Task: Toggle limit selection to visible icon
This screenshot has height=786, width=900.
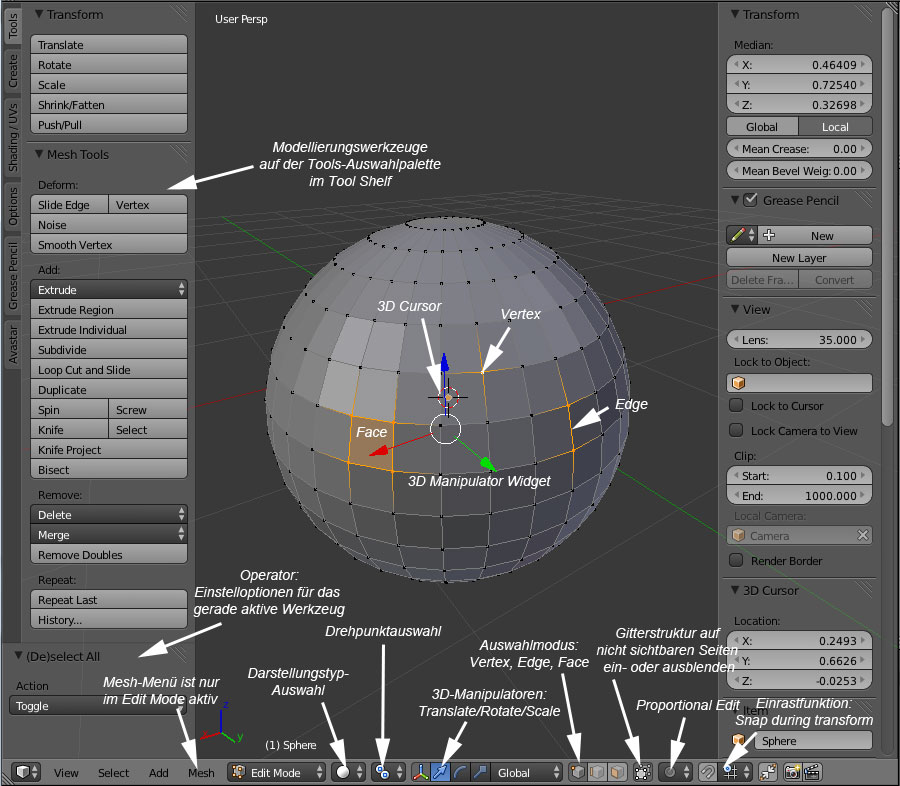Action: [x=643, y=772]
